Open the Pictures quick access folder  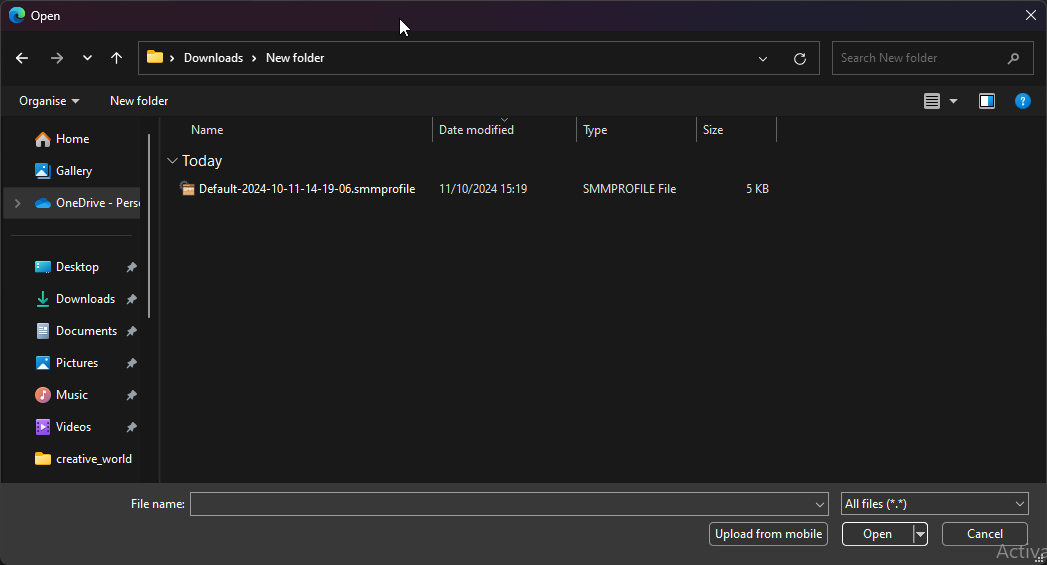pyautogui.click(x=77, y=363)
